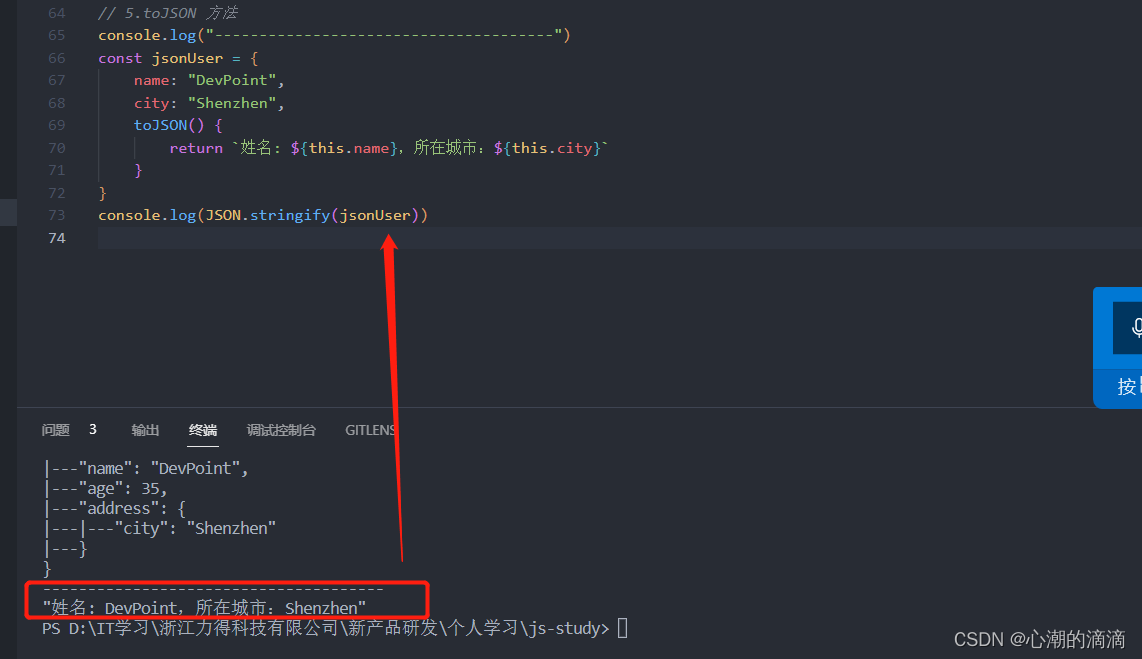Click the console.log dashes line 65
This screenshot has height=659, width=1142.
click(334, 35)
